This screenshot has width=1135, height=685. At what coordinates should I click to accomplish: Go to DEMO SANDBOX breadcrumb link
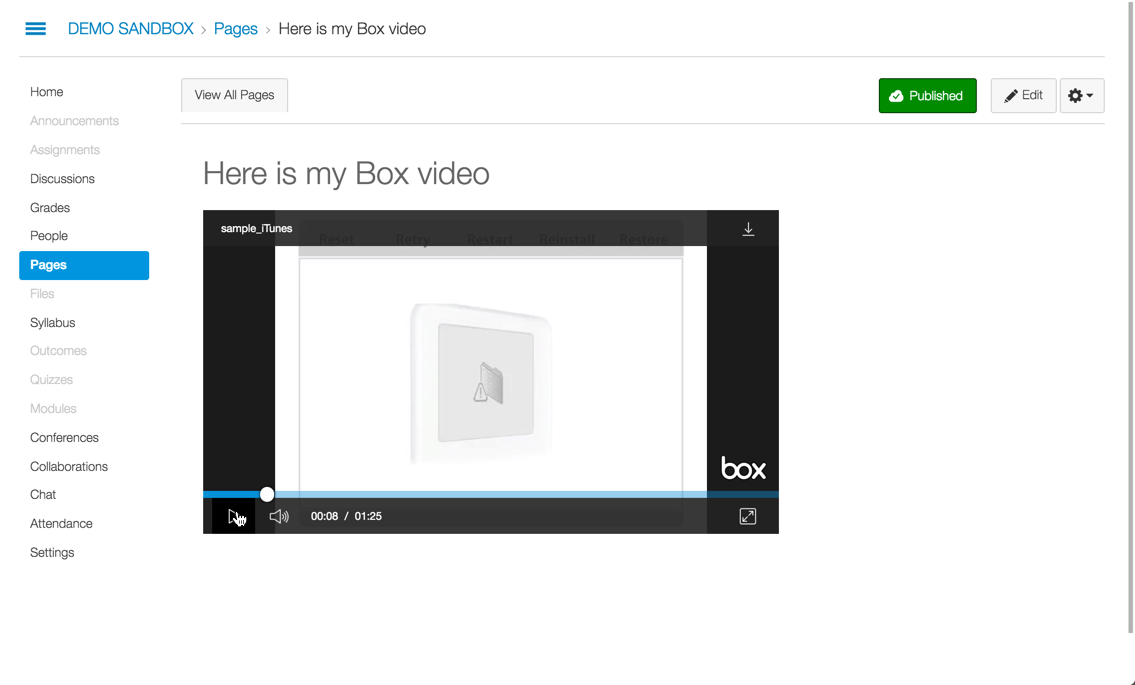click(x=130, y=29)
